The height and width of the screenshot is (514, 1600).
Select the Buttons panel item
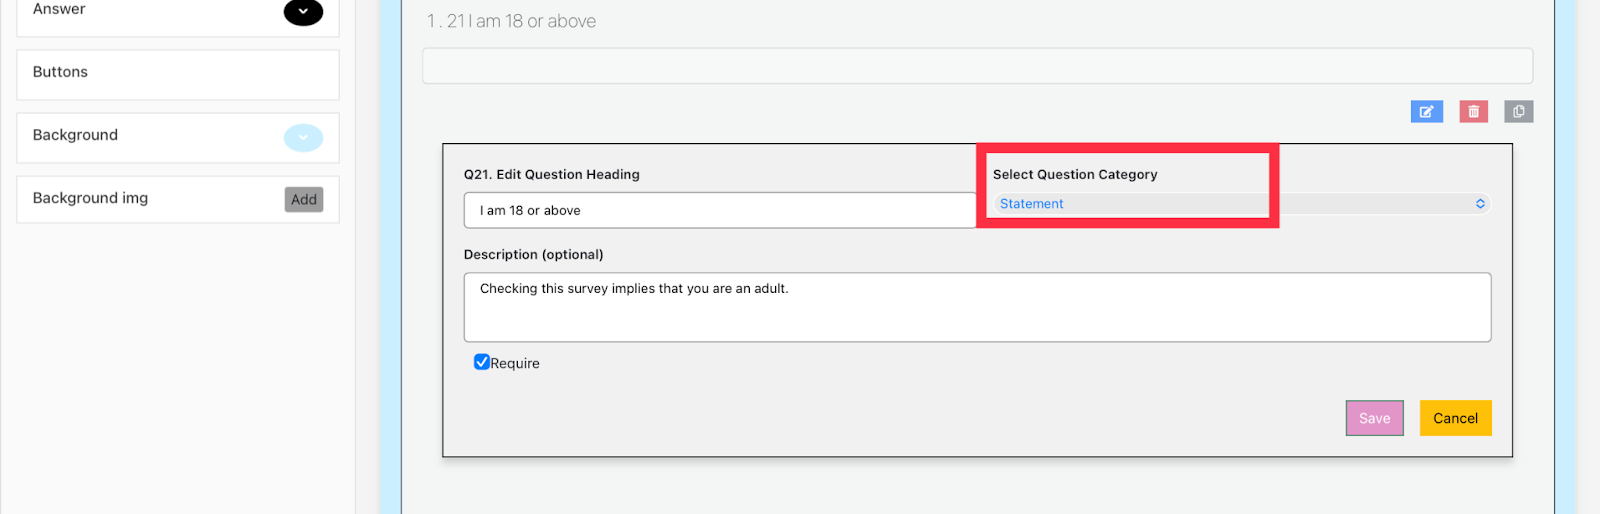point(177,74)
